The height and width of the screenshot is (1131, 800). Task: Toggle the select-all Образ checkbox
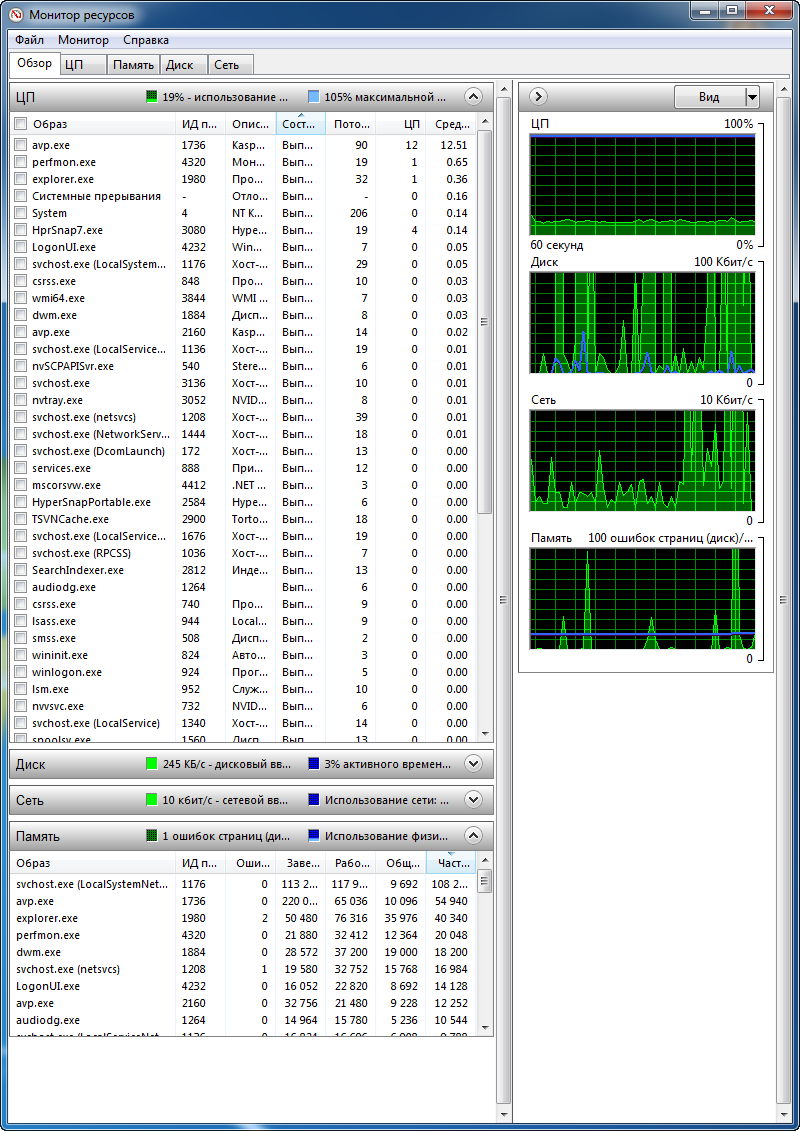(21, 124)
